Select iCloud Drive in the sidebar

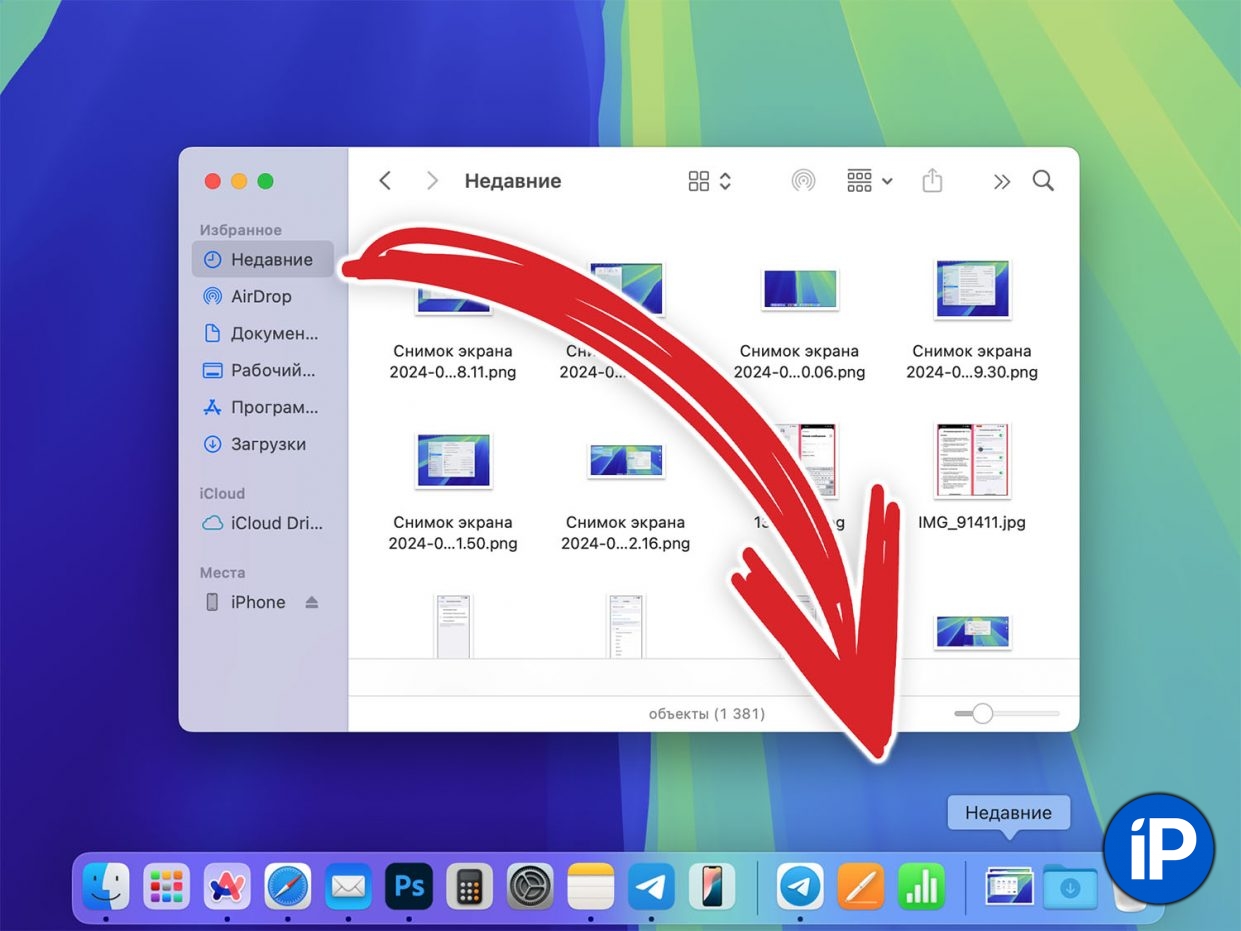[262, 523]
